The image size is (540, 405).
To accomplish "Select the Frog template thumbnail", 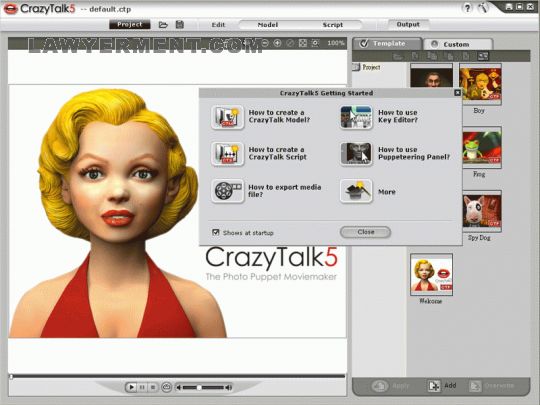I will [481, 148].
